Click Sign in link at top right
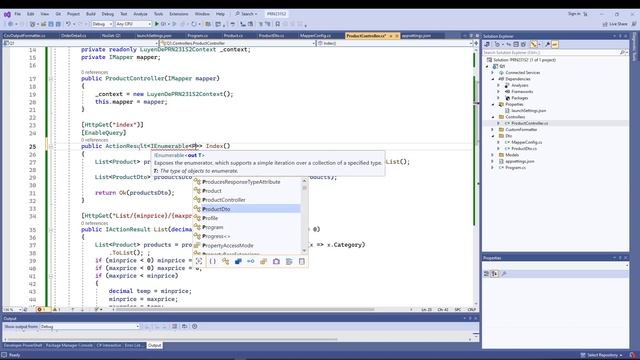Screen dimensions: 640x360 574,14
